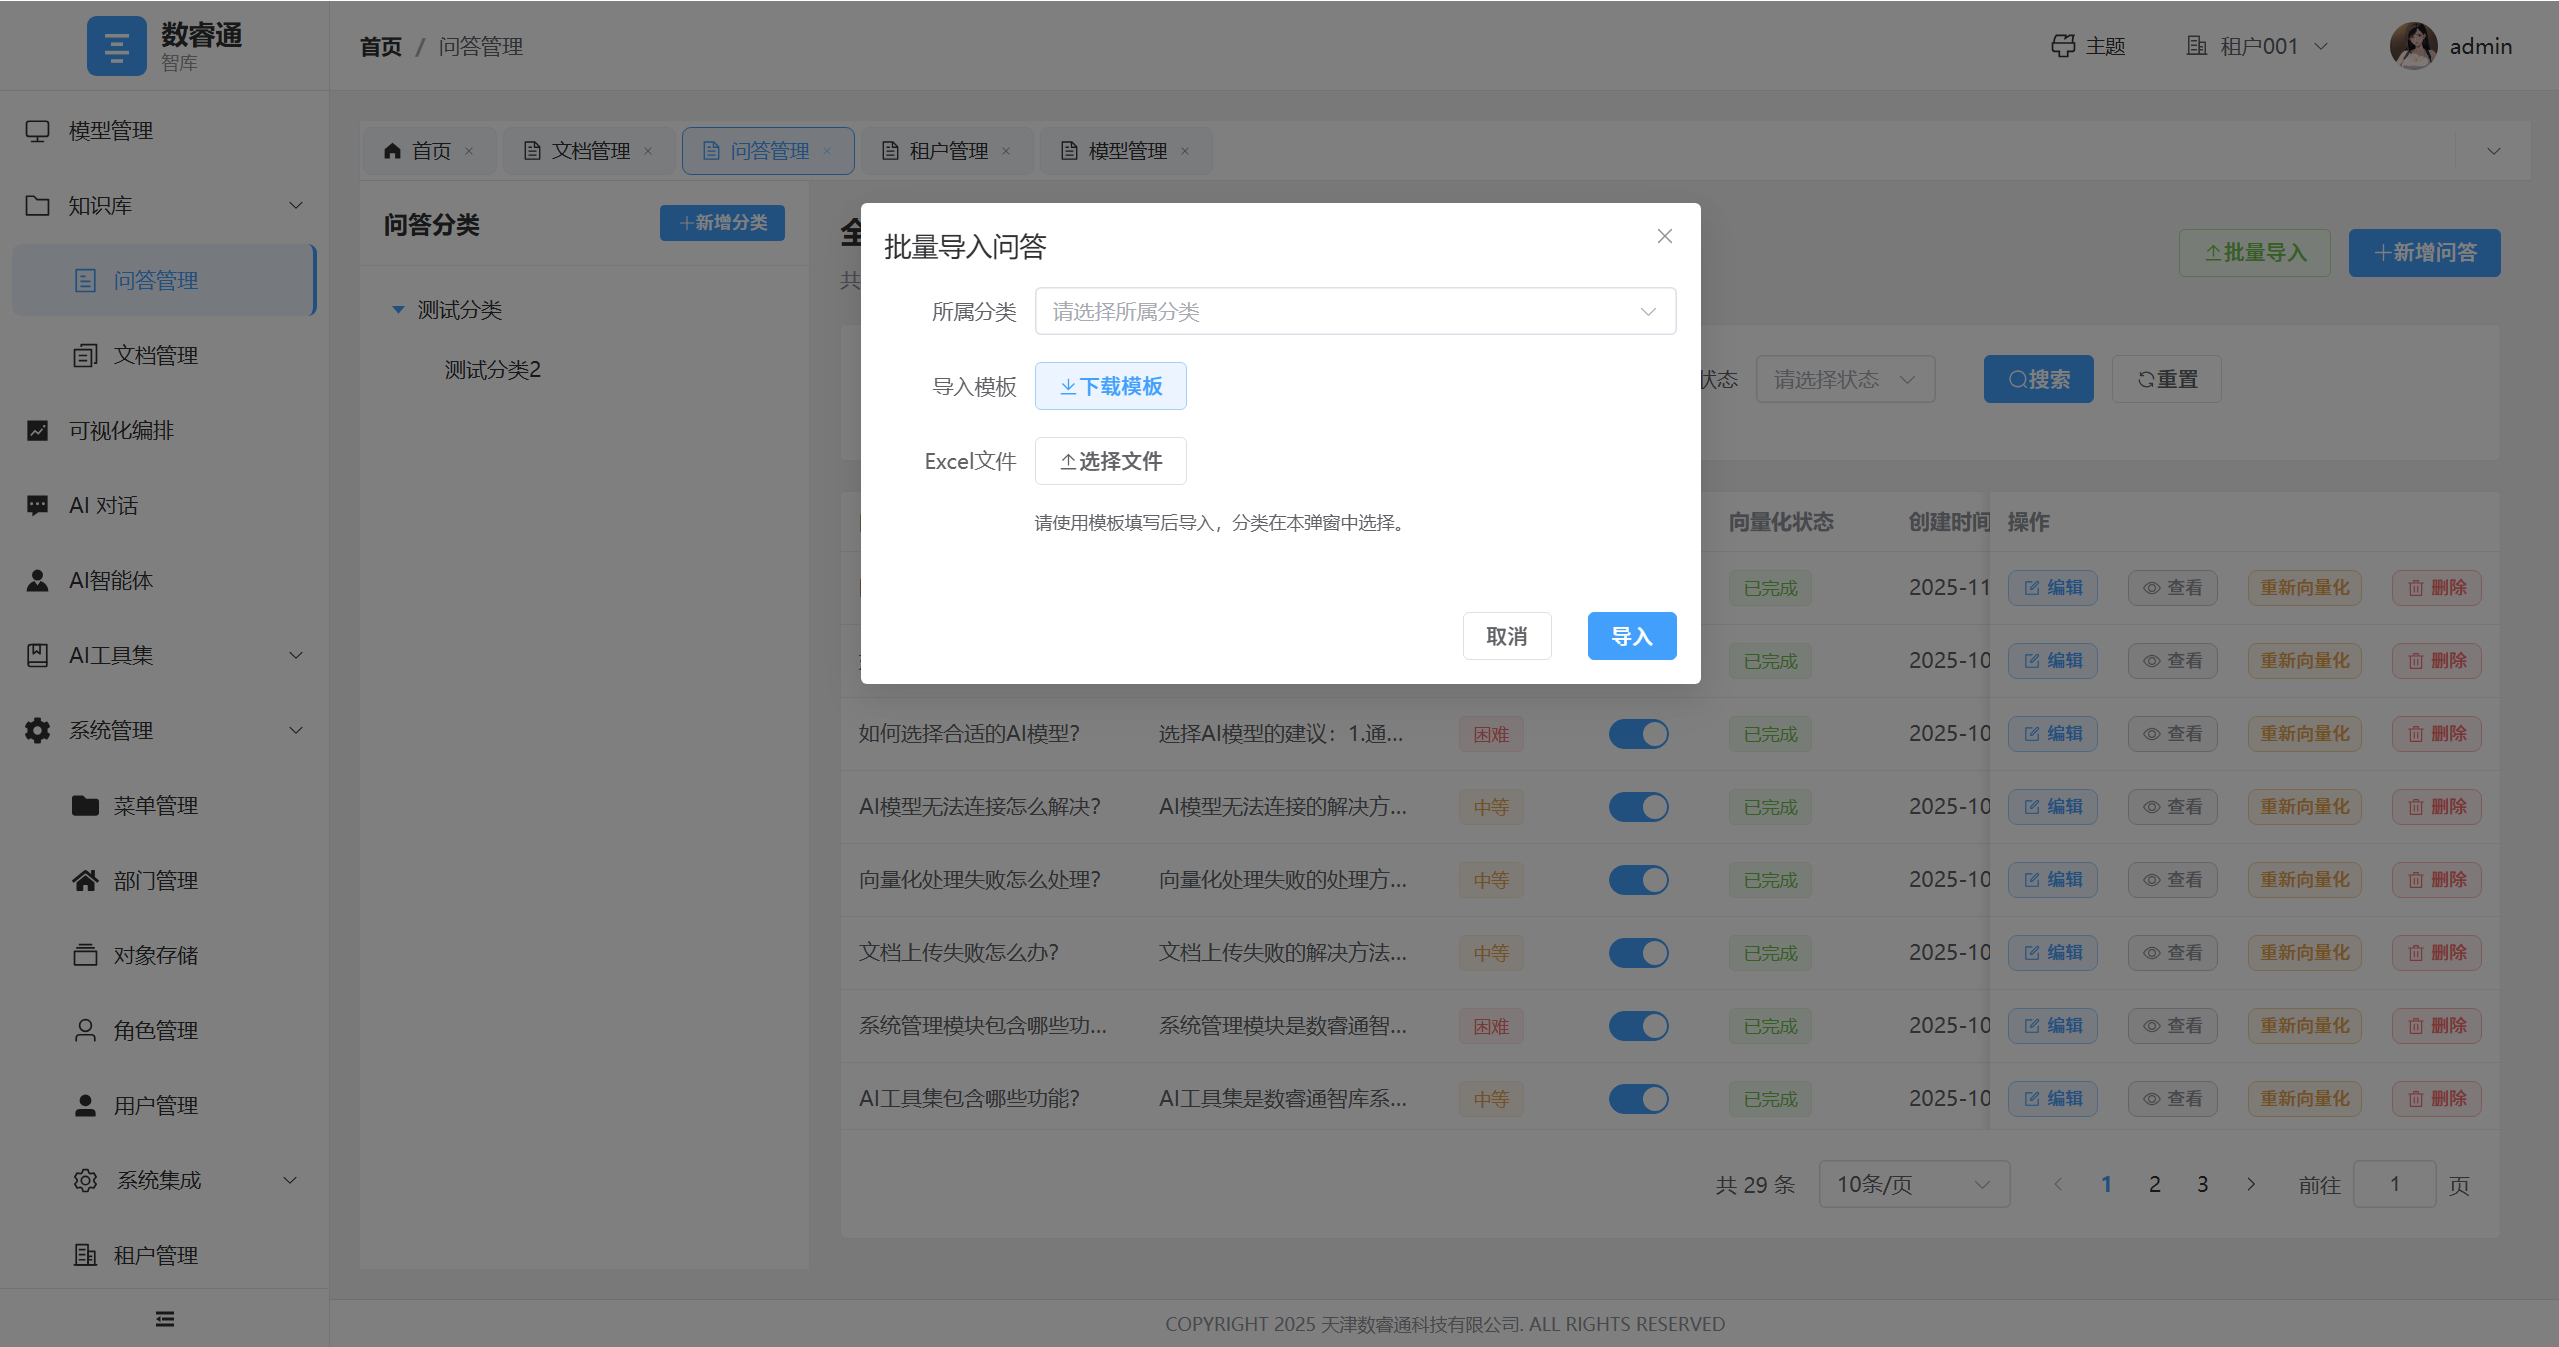
Task: Collapse the 系统管理 sidebar menu
Action: coord(164,731)
